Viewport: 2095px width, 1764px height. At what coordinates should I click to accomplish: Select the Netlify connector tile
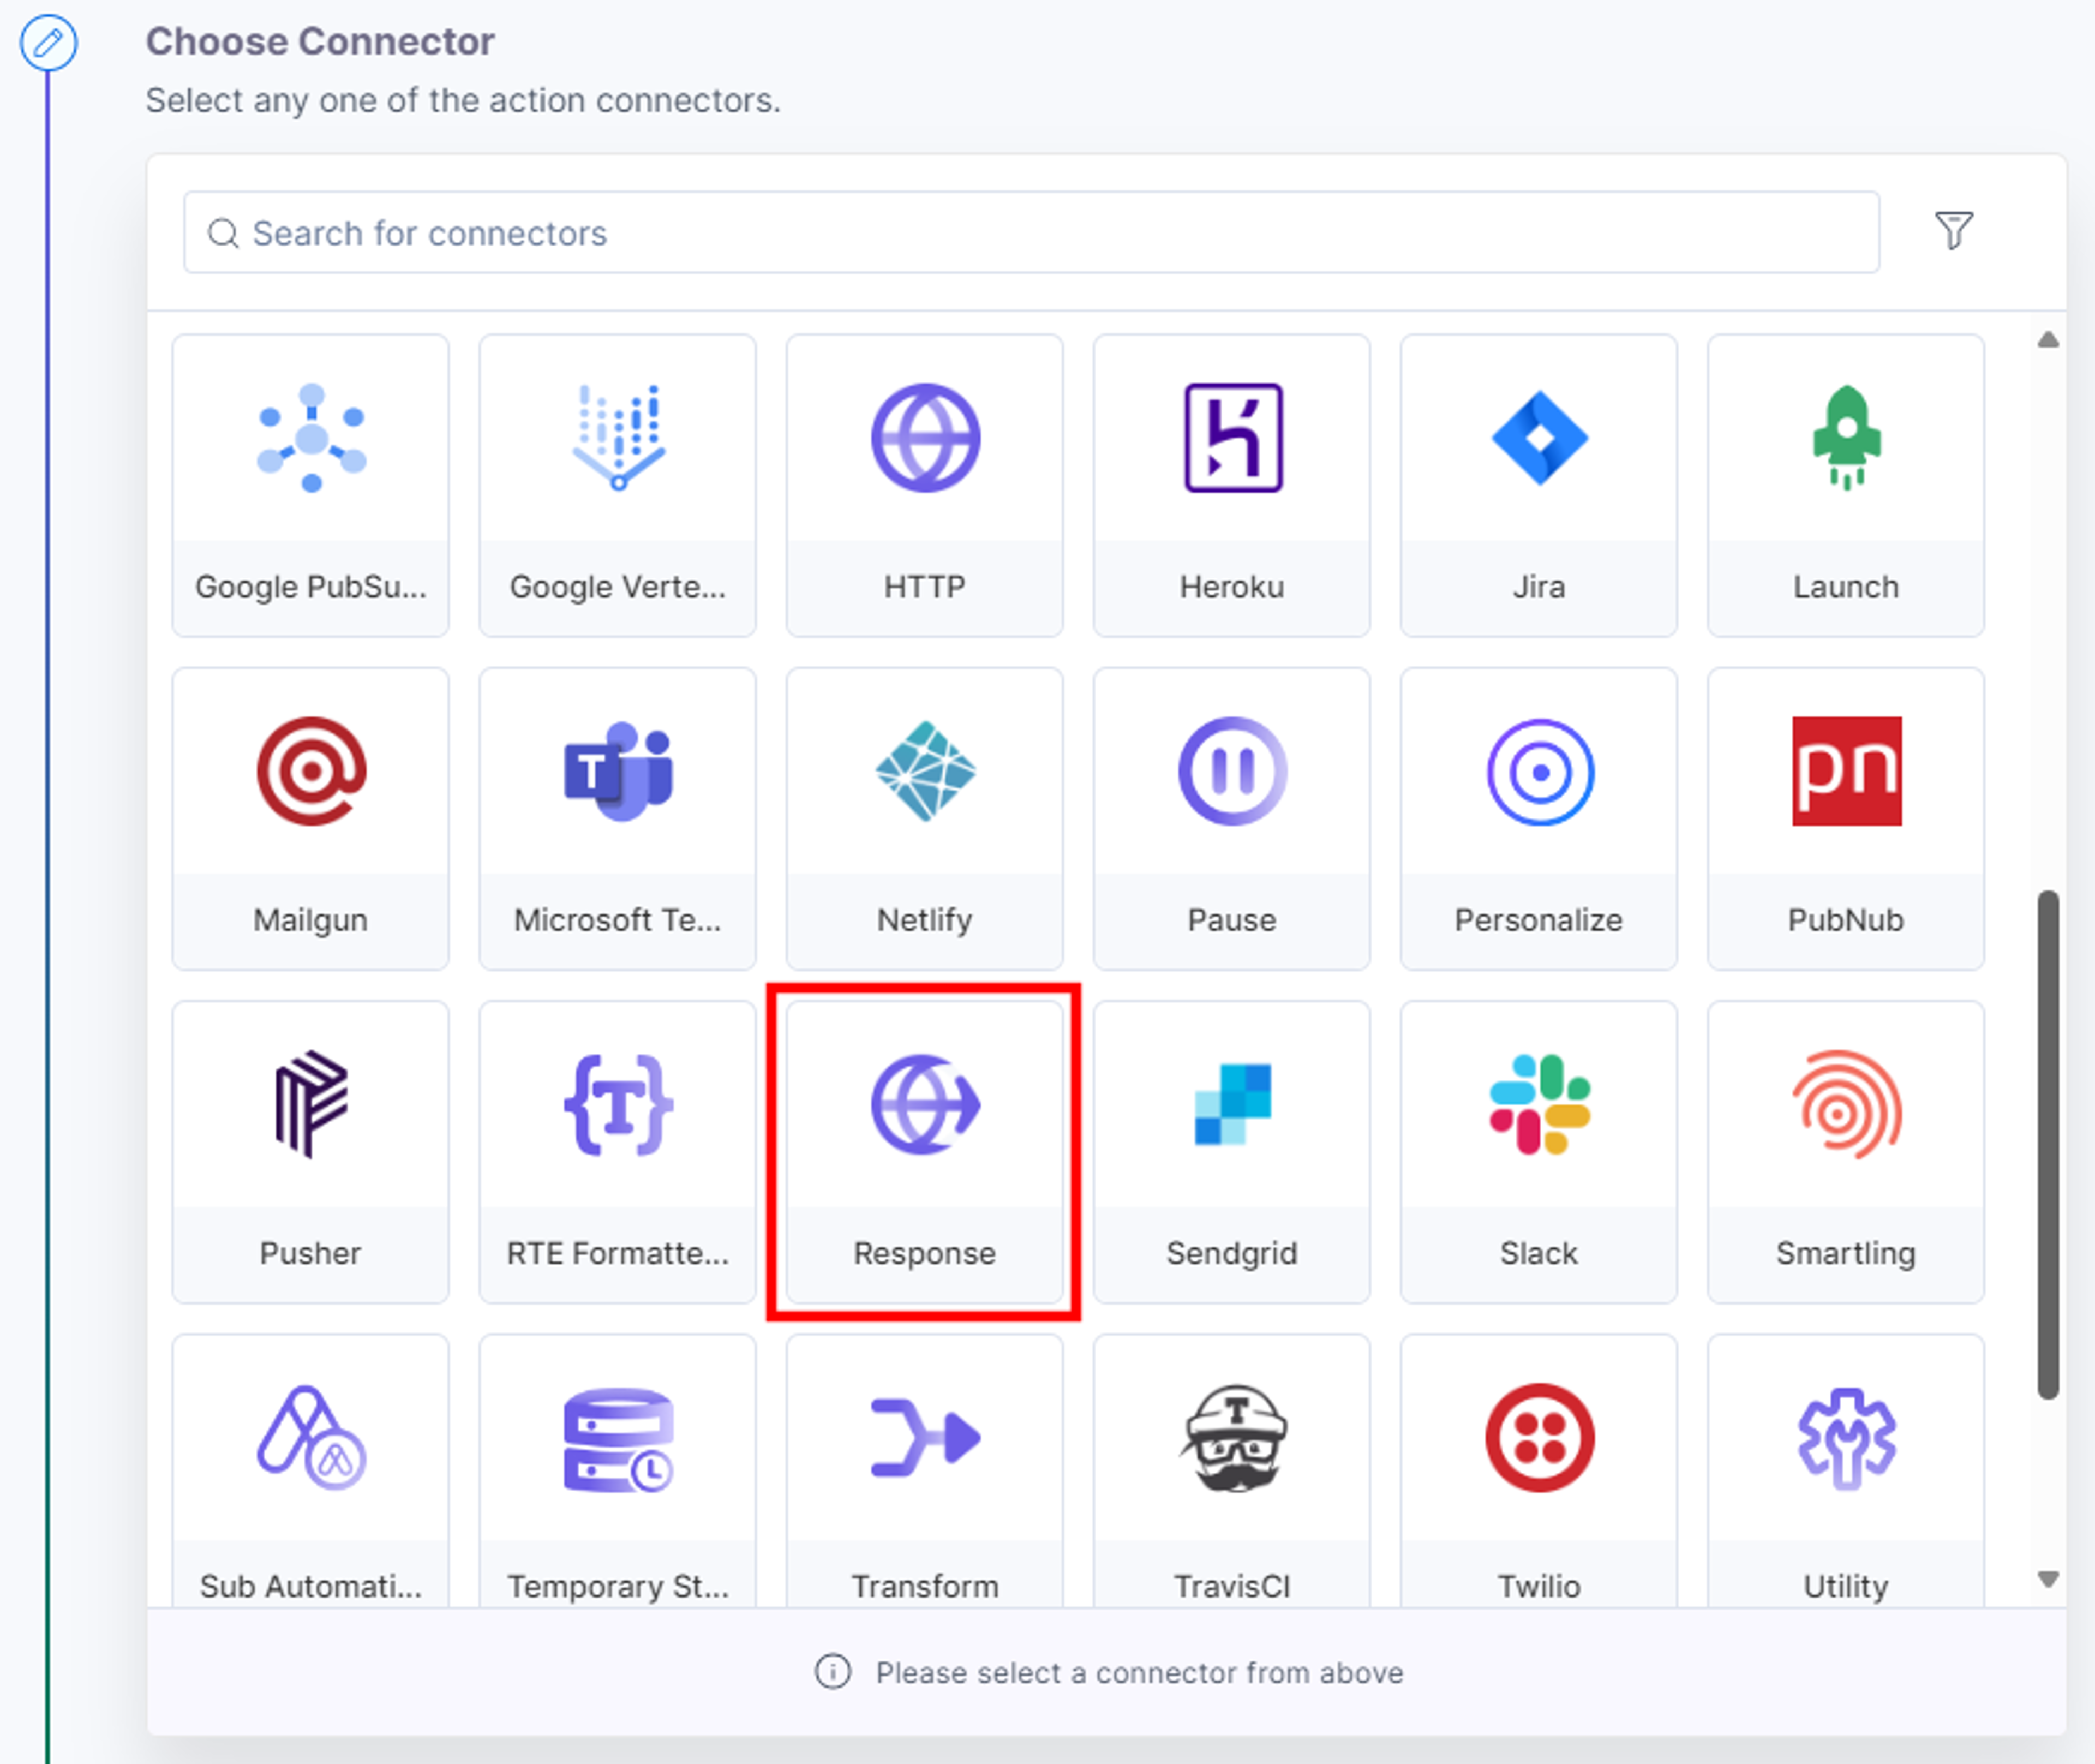coord(924,818)
